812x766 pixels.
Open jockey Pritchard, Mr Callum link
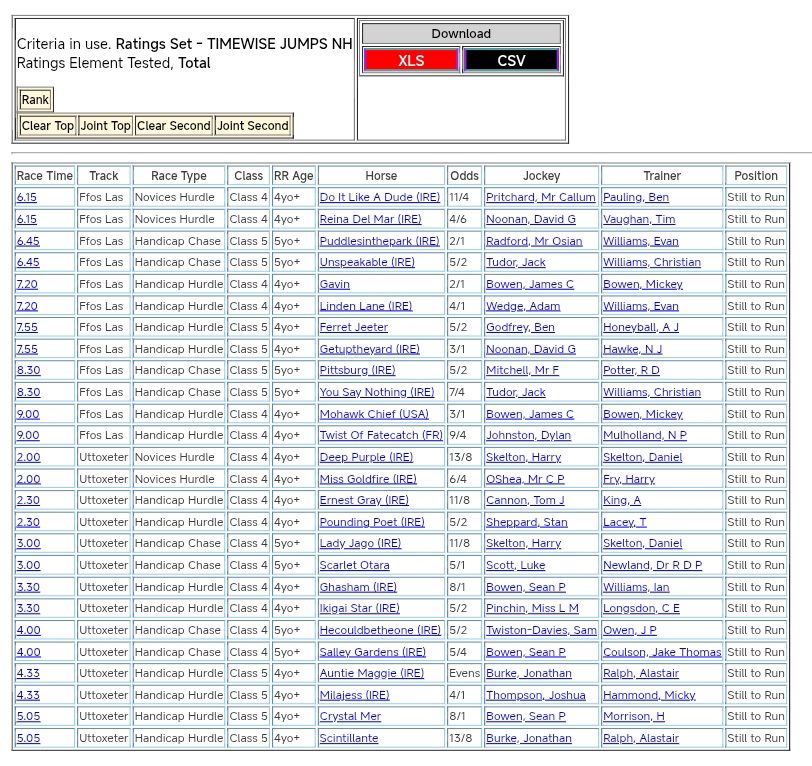[x=540, y=198]
